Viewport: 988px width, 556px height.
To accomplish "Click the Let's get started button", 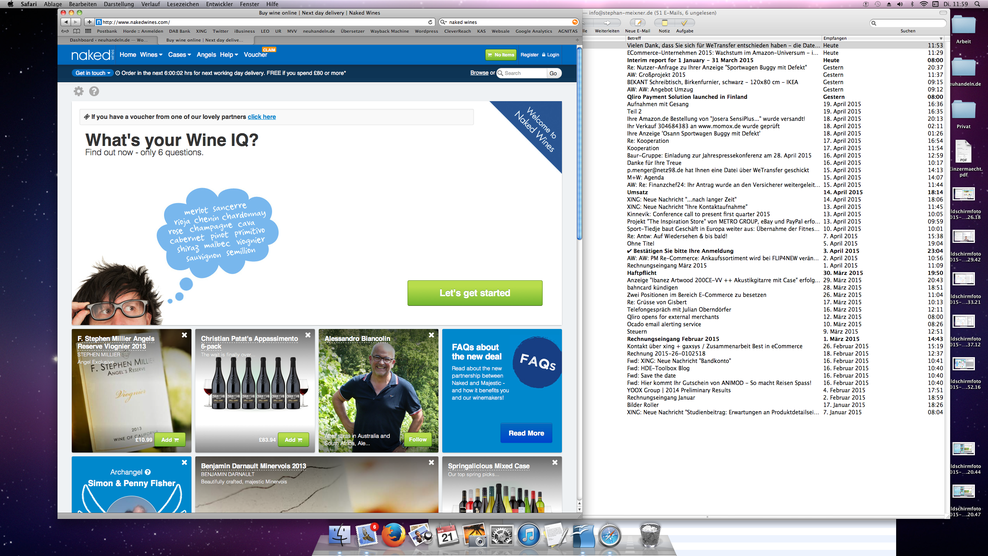I will click(x=474, y=293).
